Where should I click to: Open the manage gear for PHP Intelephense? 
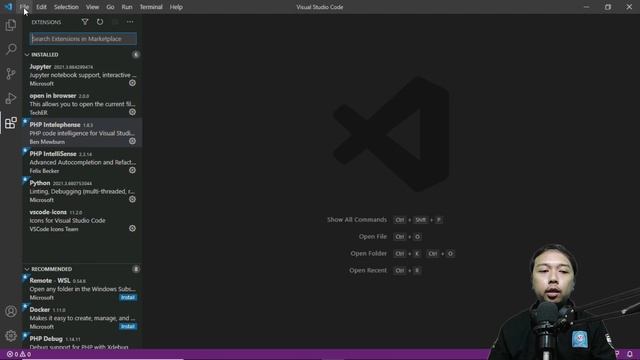coord(132,141)
